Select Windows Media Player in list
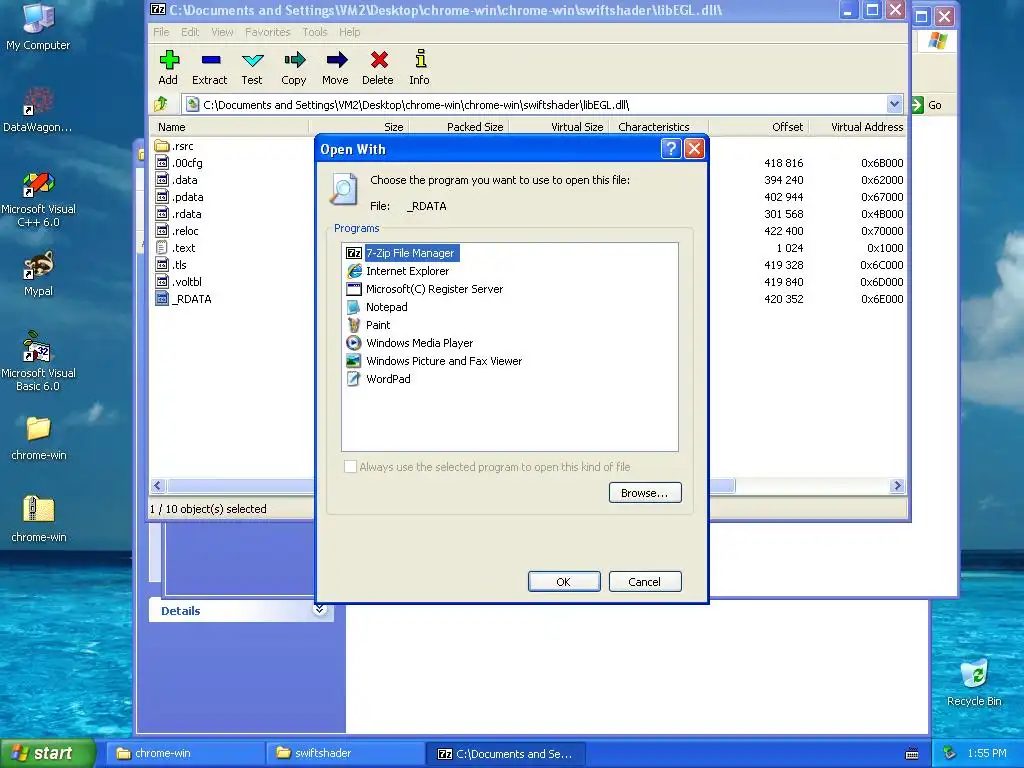 click(x=410, y=343)
